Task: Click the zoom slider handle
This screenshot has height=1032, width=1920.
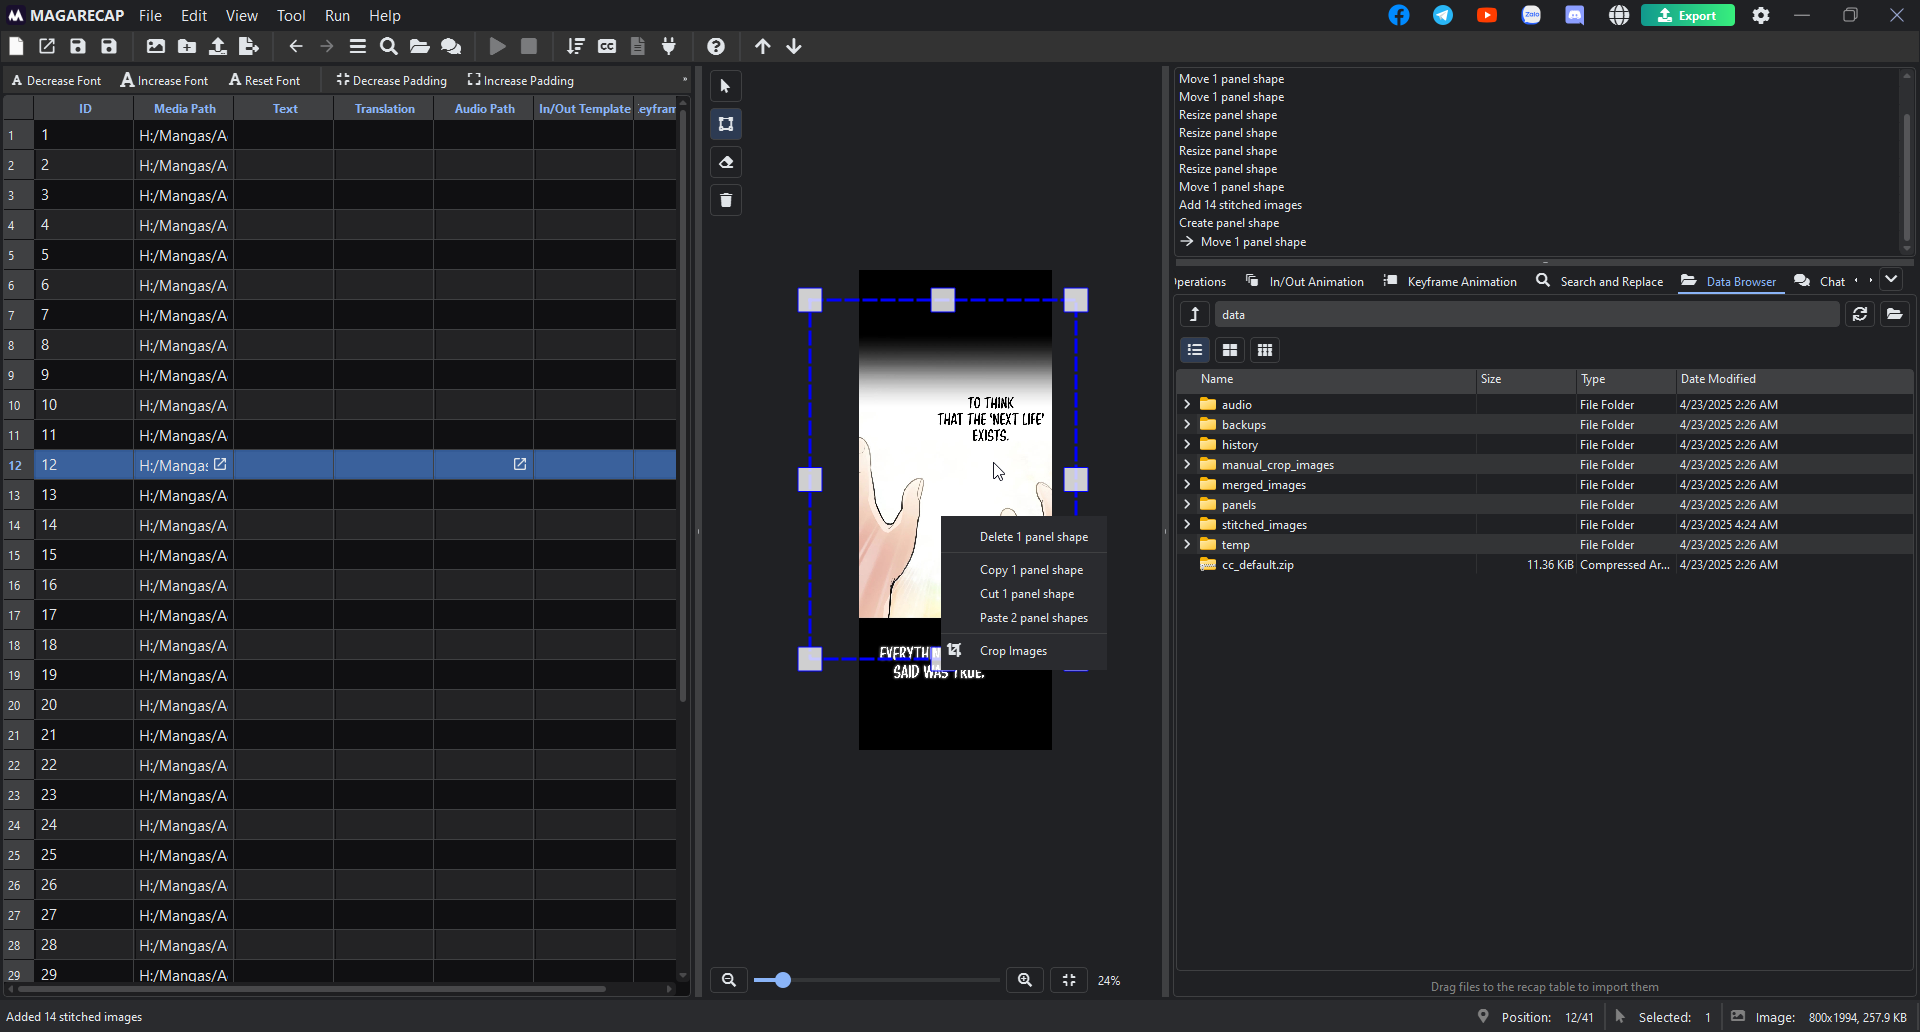Action: tap(783, 980)
